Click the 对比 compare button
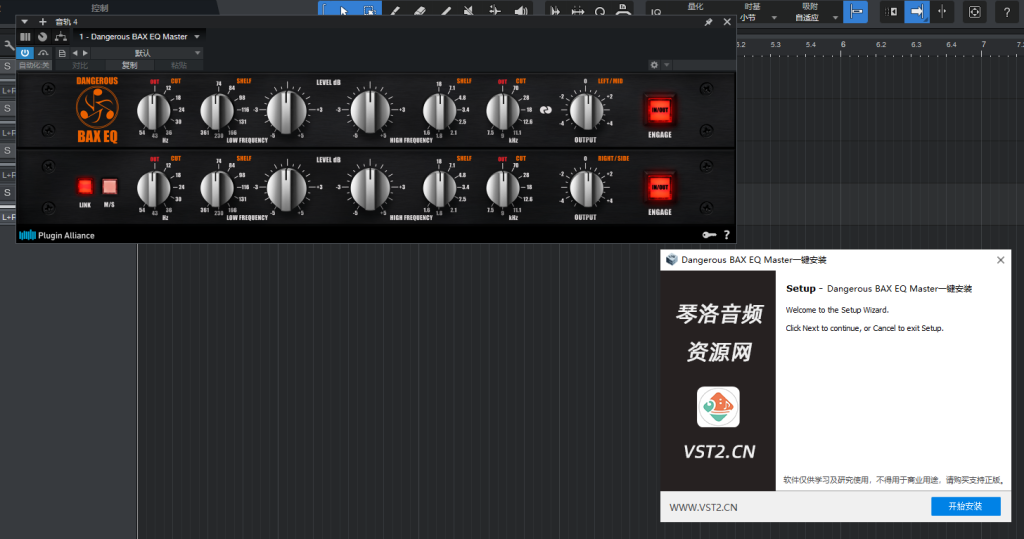This screenshot has height=539, width=1024. click(x=80, y=65)
